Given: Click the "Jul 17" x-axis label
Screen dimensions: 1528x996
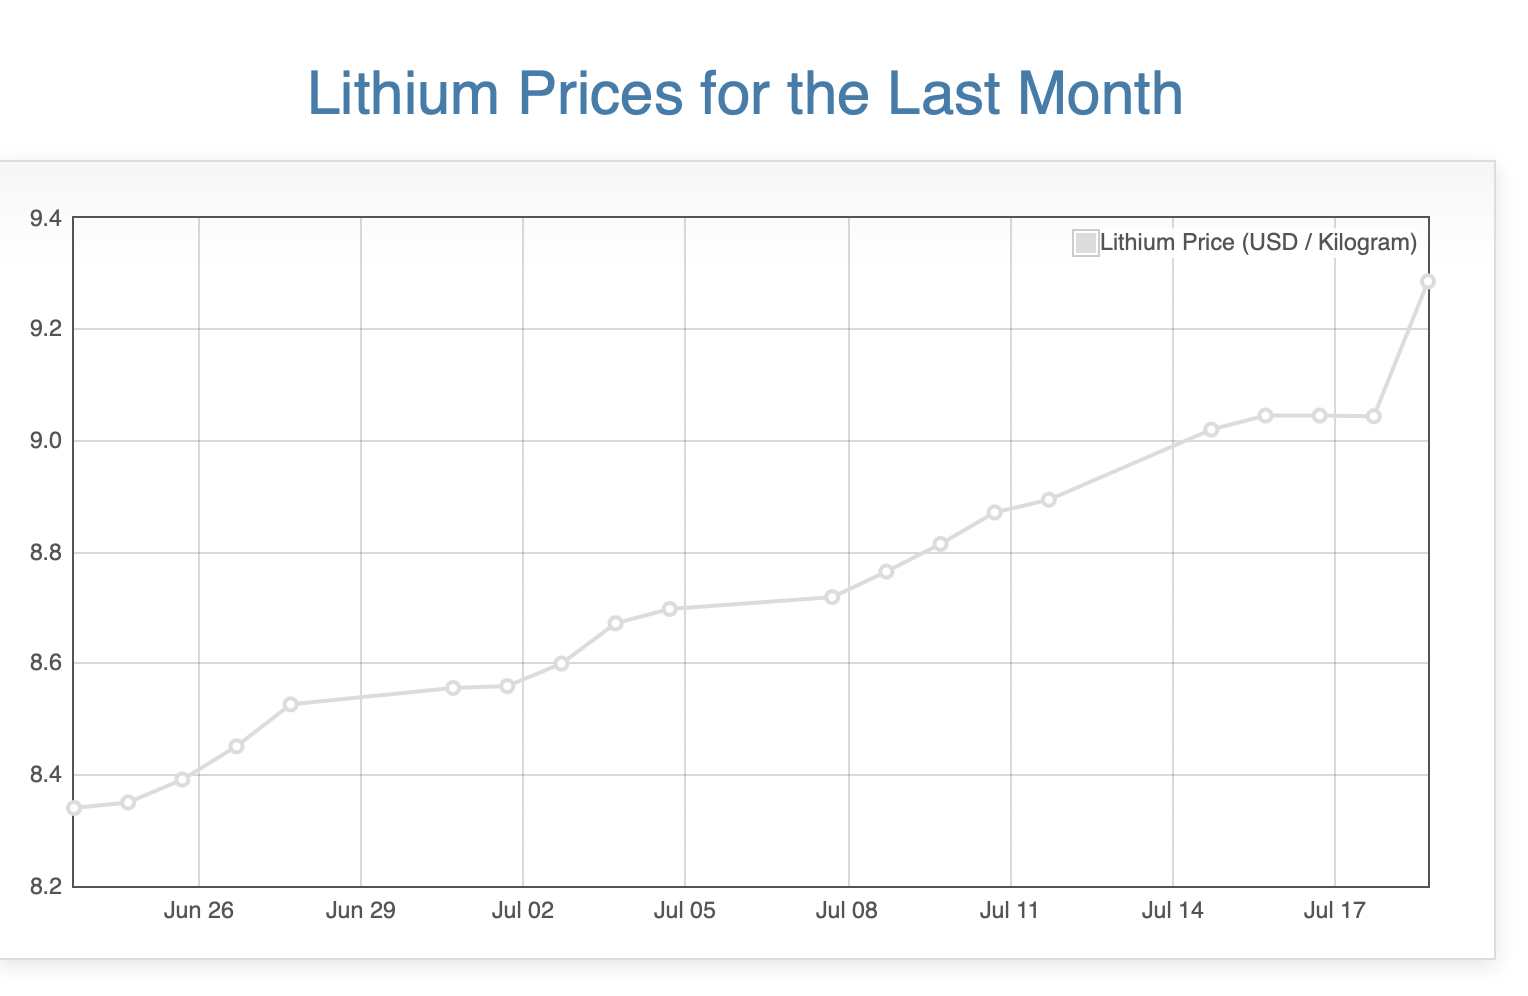Looking at the screenshot, I should pos(1335,911).
